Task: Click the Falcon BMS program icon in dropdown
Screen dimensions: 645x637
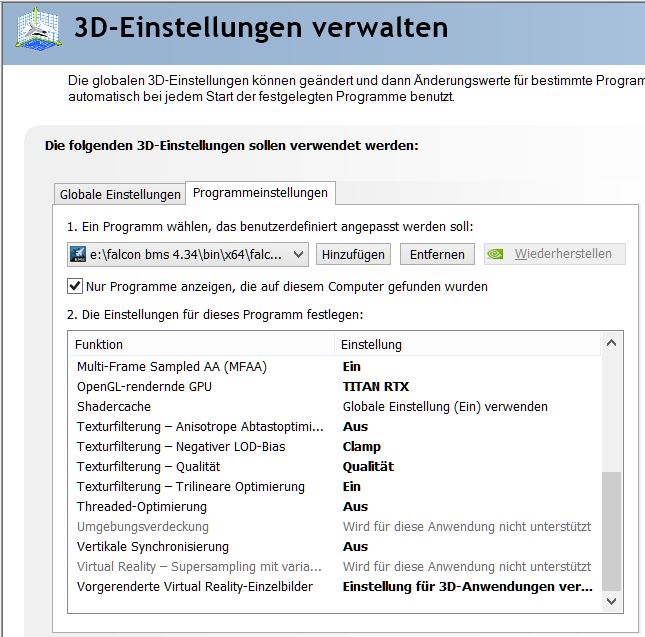Action: pos(78,254)
